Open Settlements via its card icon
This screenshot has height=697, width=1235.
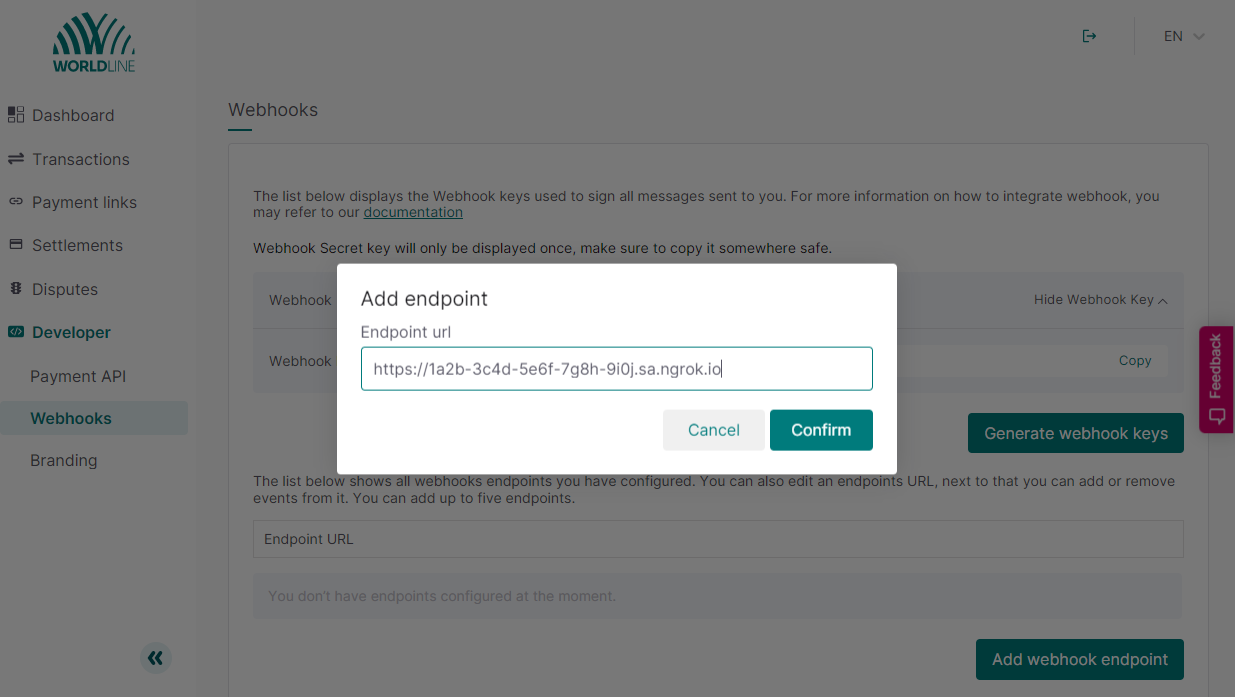[16, 245]
